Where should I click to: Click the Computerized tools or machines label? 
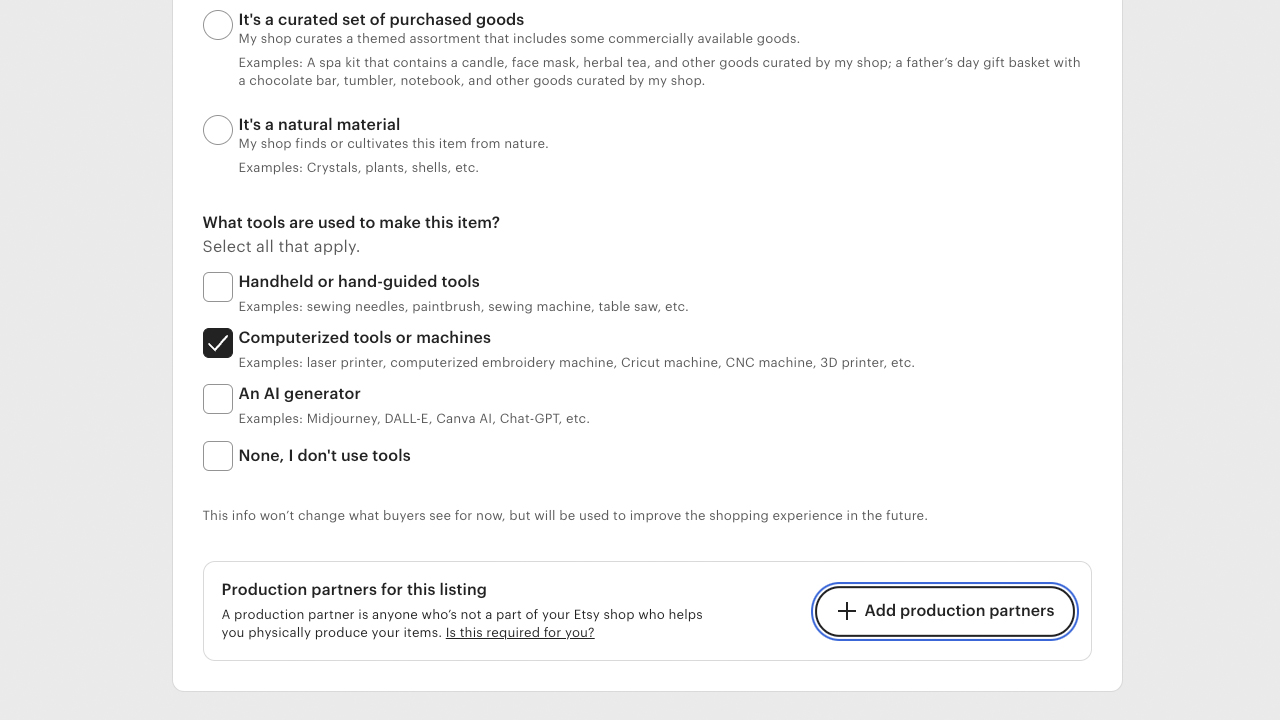pos(364,337)
